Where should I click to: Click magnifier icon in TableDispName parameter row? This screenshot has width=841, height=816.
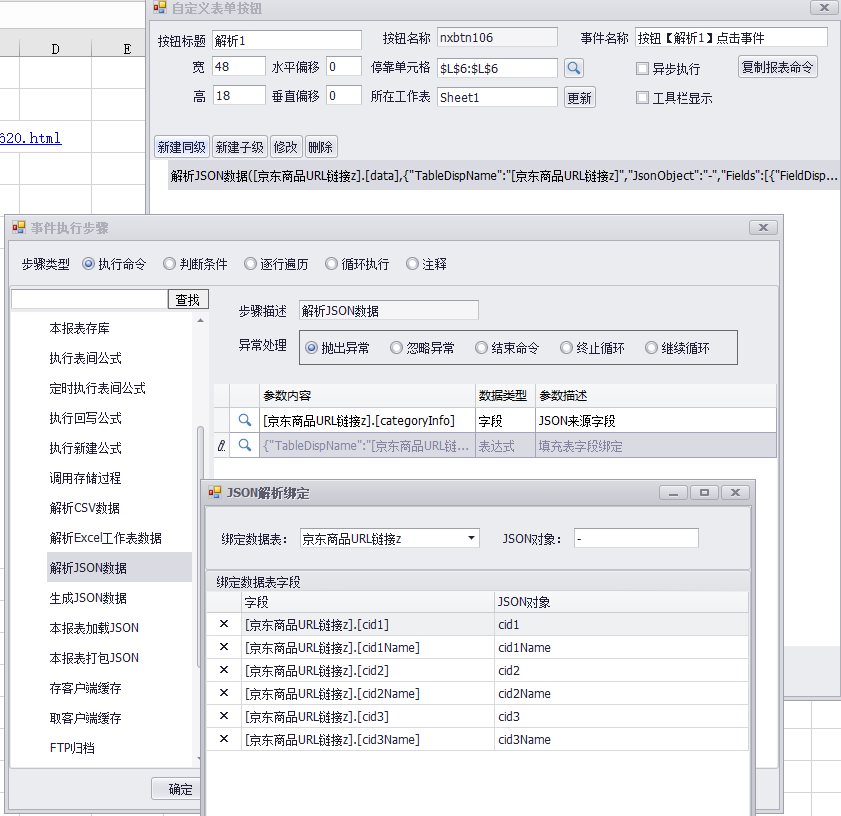(x=245, y=446)
